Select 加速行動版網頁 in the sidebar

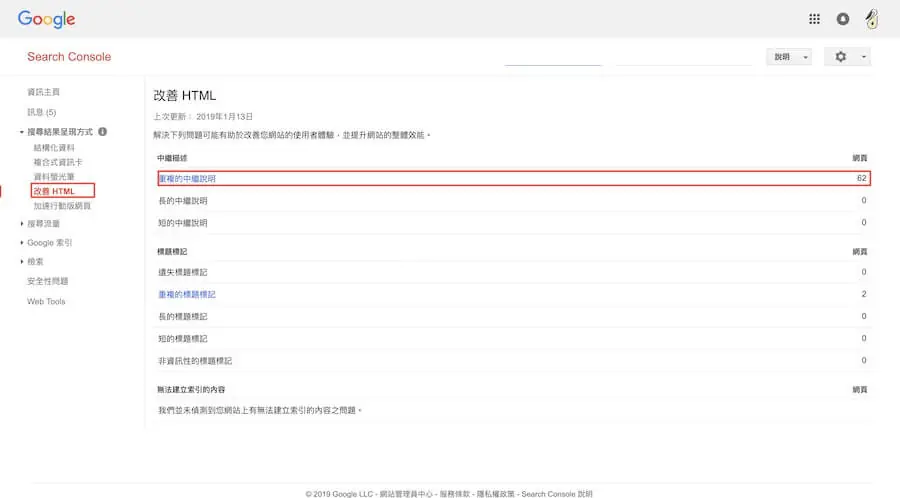click(x=62, y=205)
